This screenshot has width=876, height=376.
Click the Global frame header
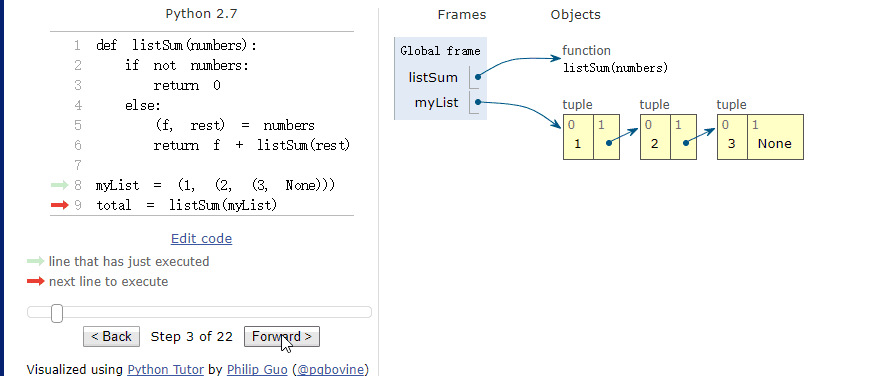[440, 51]
